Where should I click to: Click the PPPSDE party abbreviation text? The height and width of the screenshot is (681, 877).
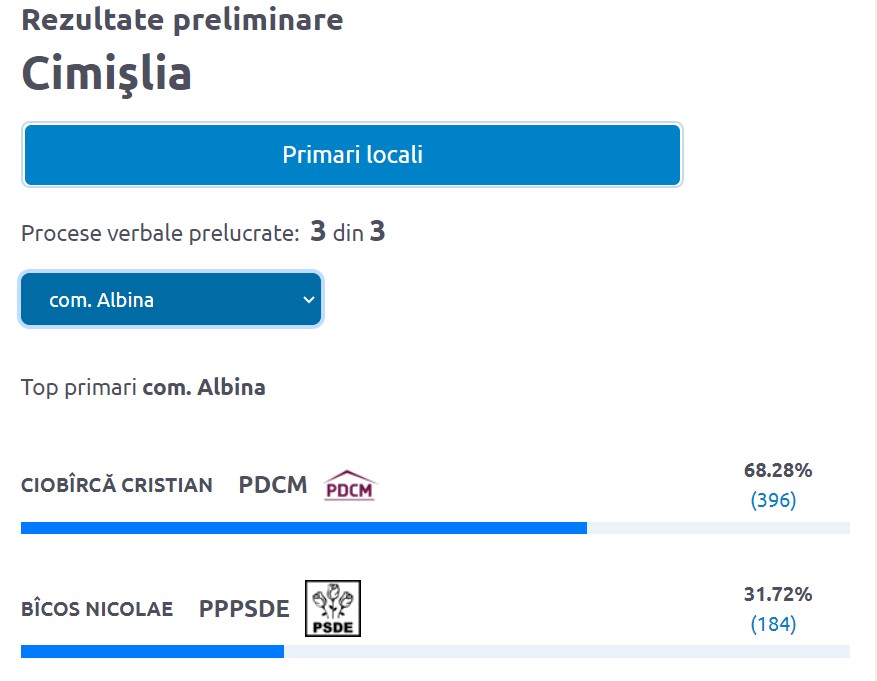click(244, 608)
